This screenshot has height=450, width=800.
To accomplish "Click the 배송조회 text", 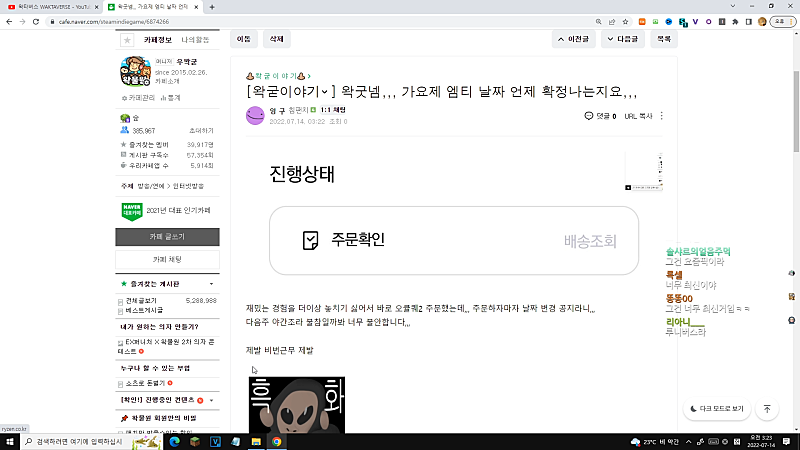I will click(590, 241).
